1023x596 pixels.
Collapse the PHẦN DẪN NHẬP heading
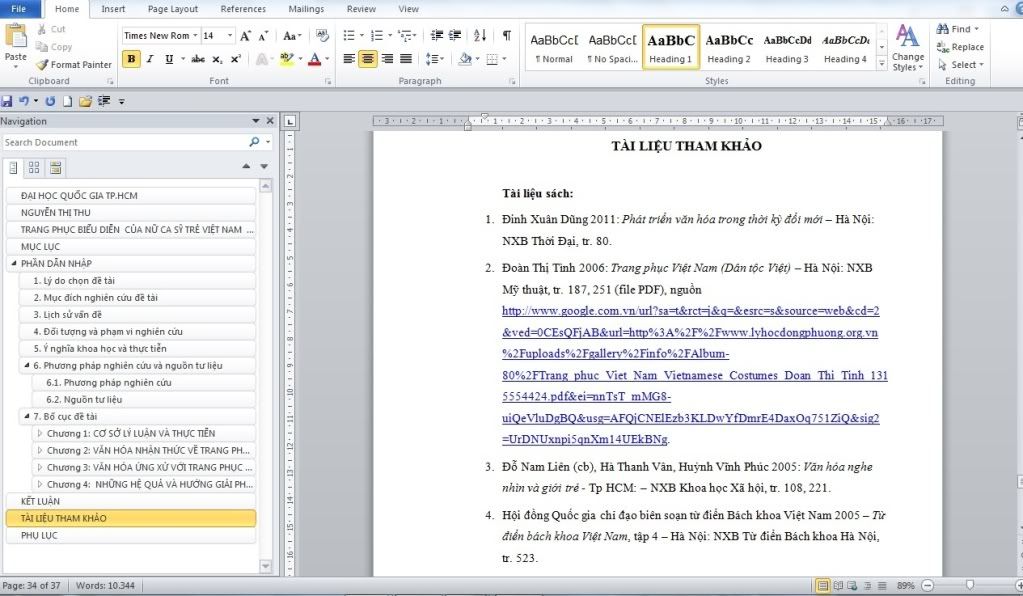tap(14, 264)
